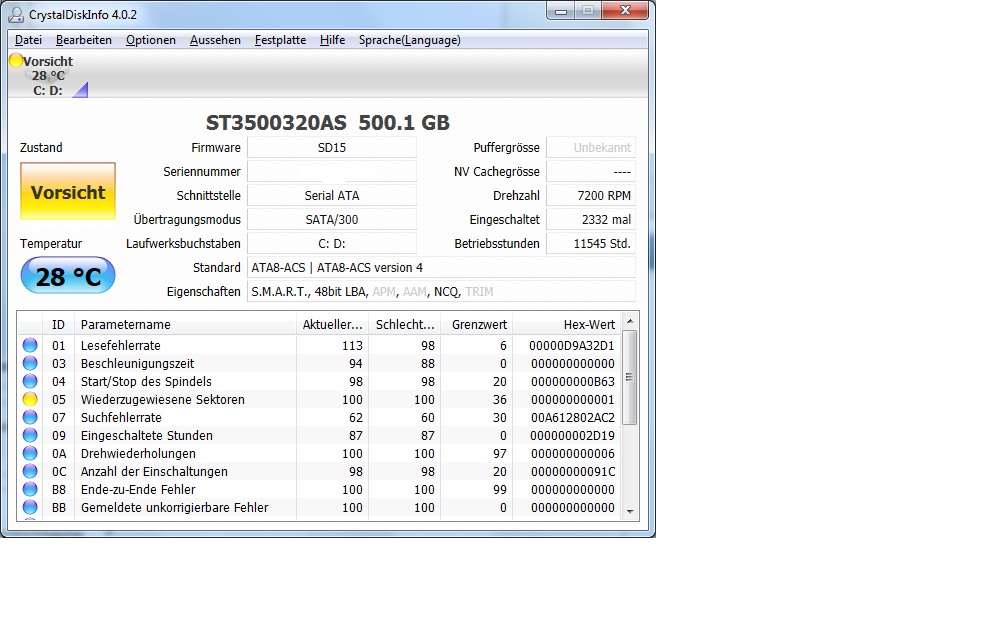The height and width of the screenshot is (630, 1008).
Task: Open the Festplatte menu
Action: [x=280, y=40]
